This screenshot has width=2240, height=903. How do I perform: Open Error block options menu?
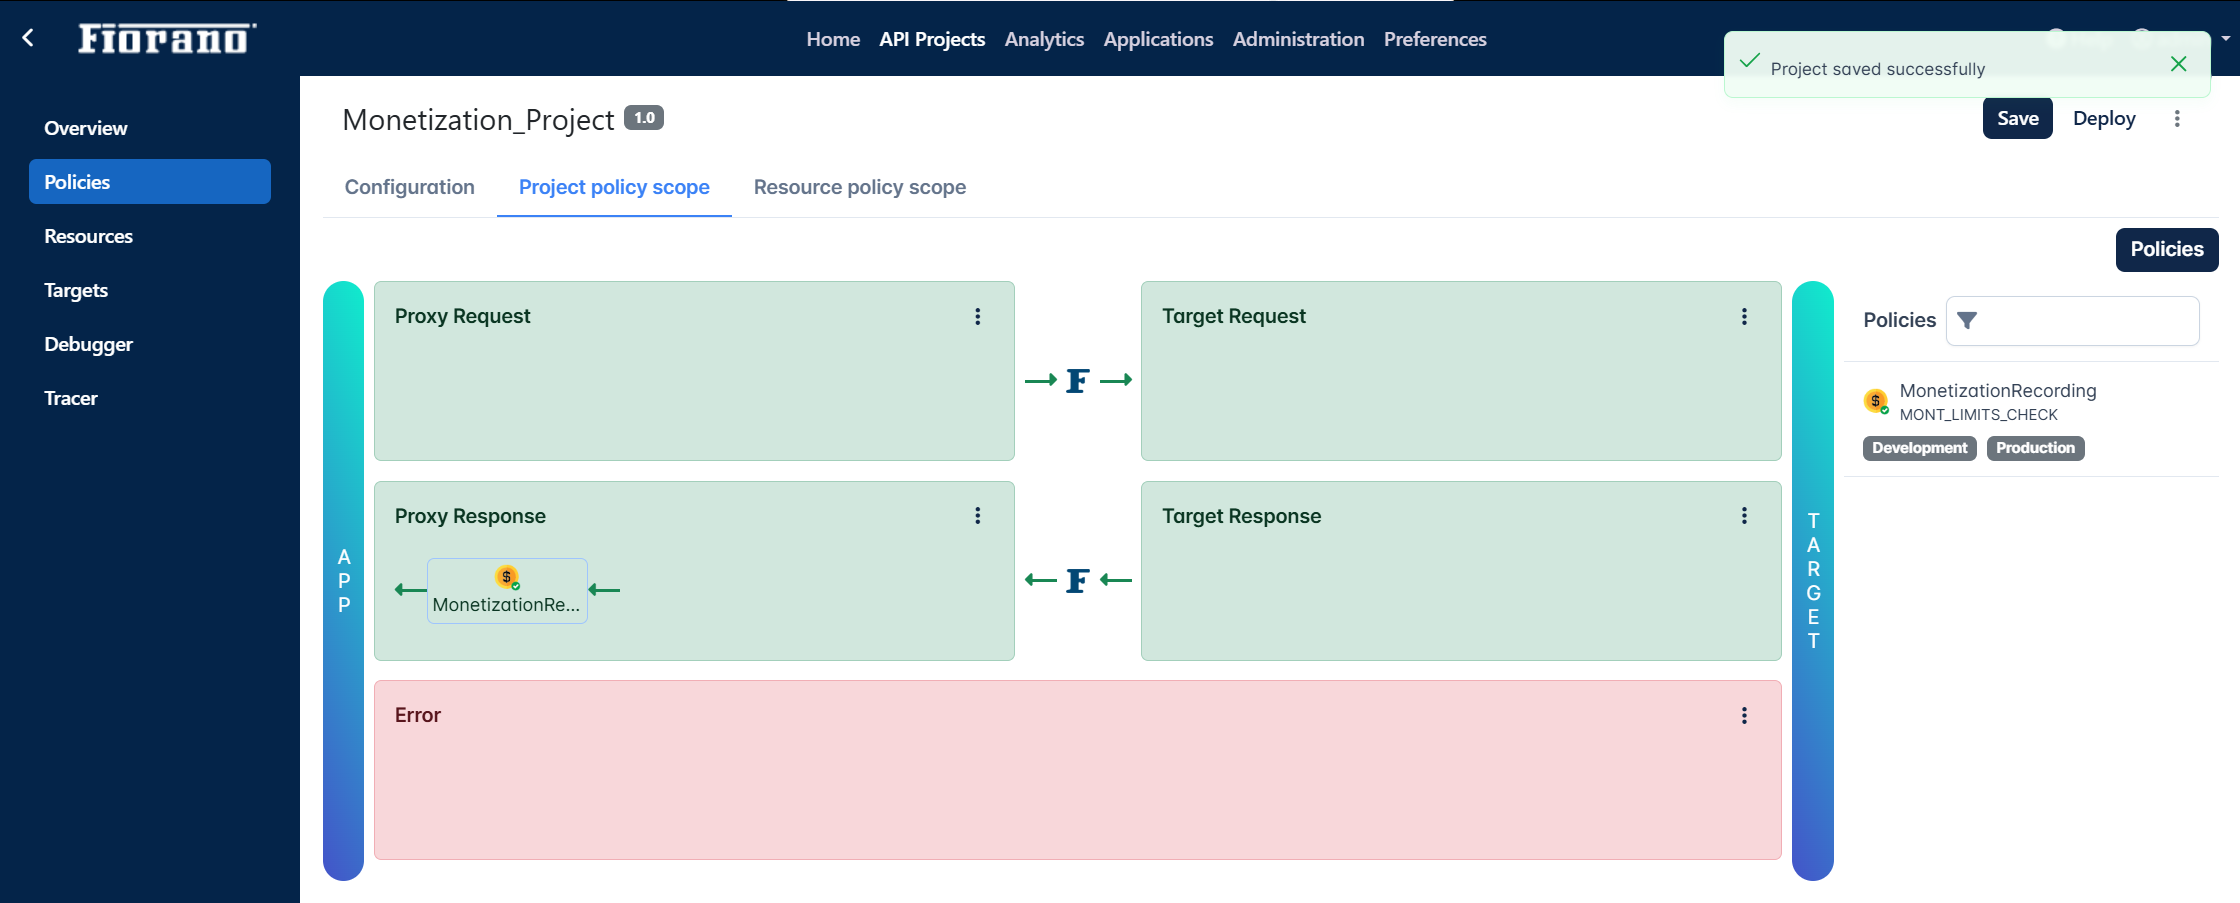pos(1745,716)
